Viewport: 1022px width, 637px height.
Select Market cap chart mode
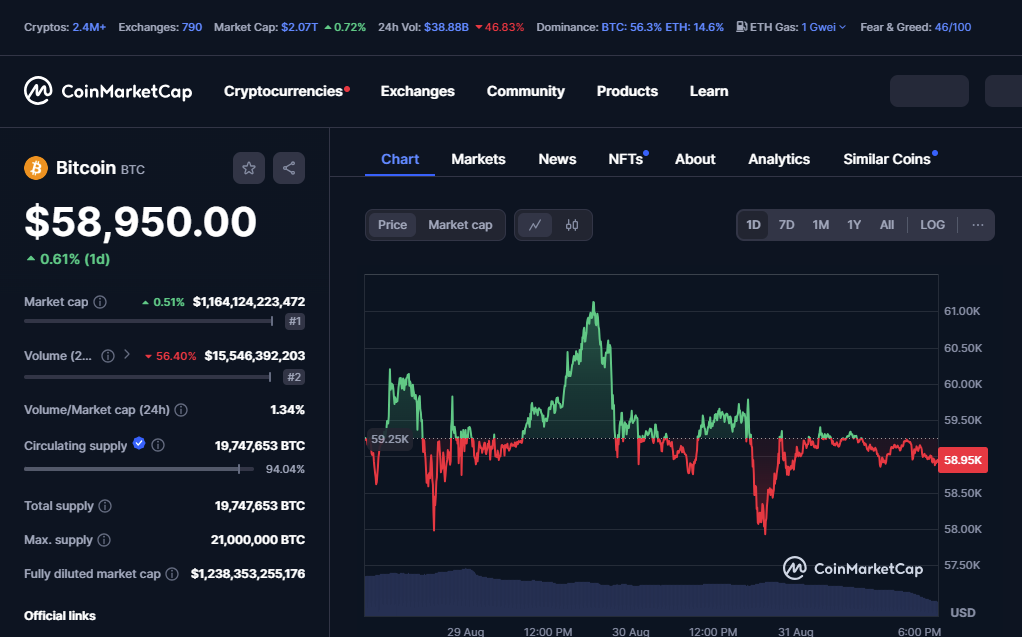pos(460,225)
